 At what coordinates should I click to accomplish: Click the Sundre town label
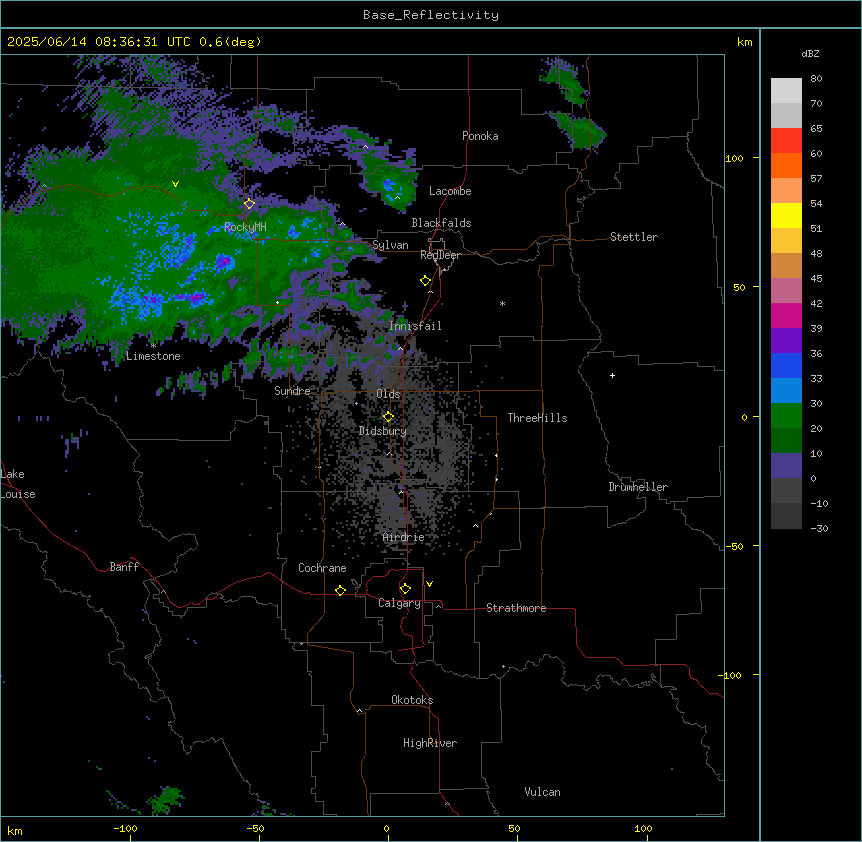292,391
